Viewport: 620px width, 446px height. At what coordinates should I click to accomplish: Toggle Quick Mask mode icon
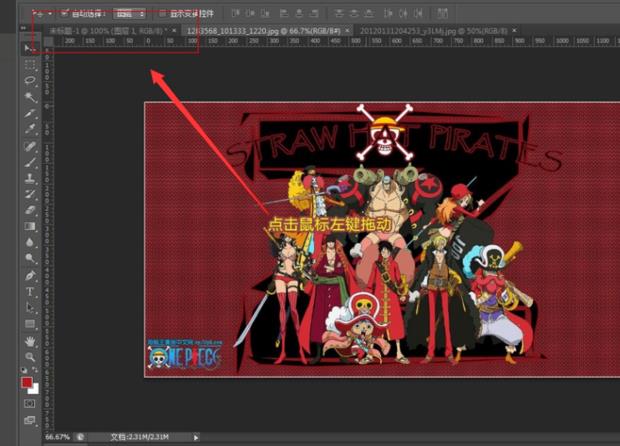30,404
